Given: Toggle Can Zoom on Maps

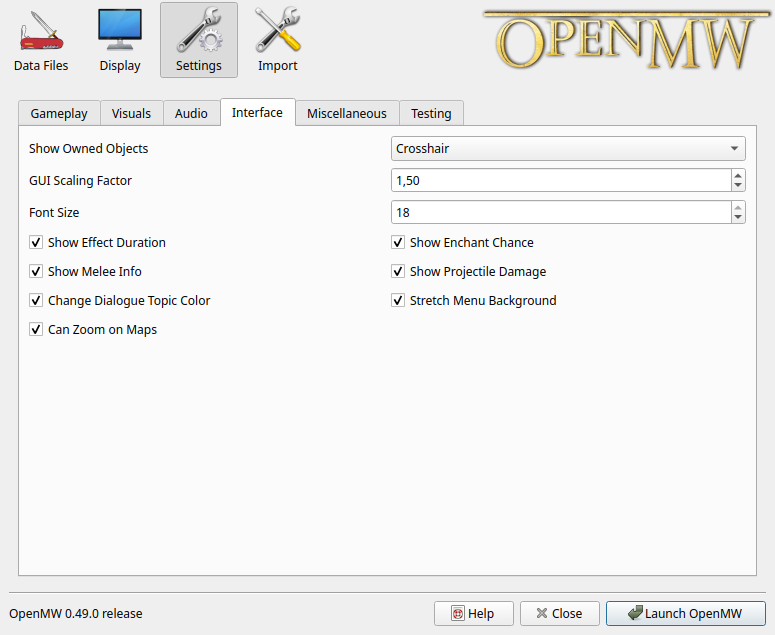Looking at the screenshot, I should [36, 330].
